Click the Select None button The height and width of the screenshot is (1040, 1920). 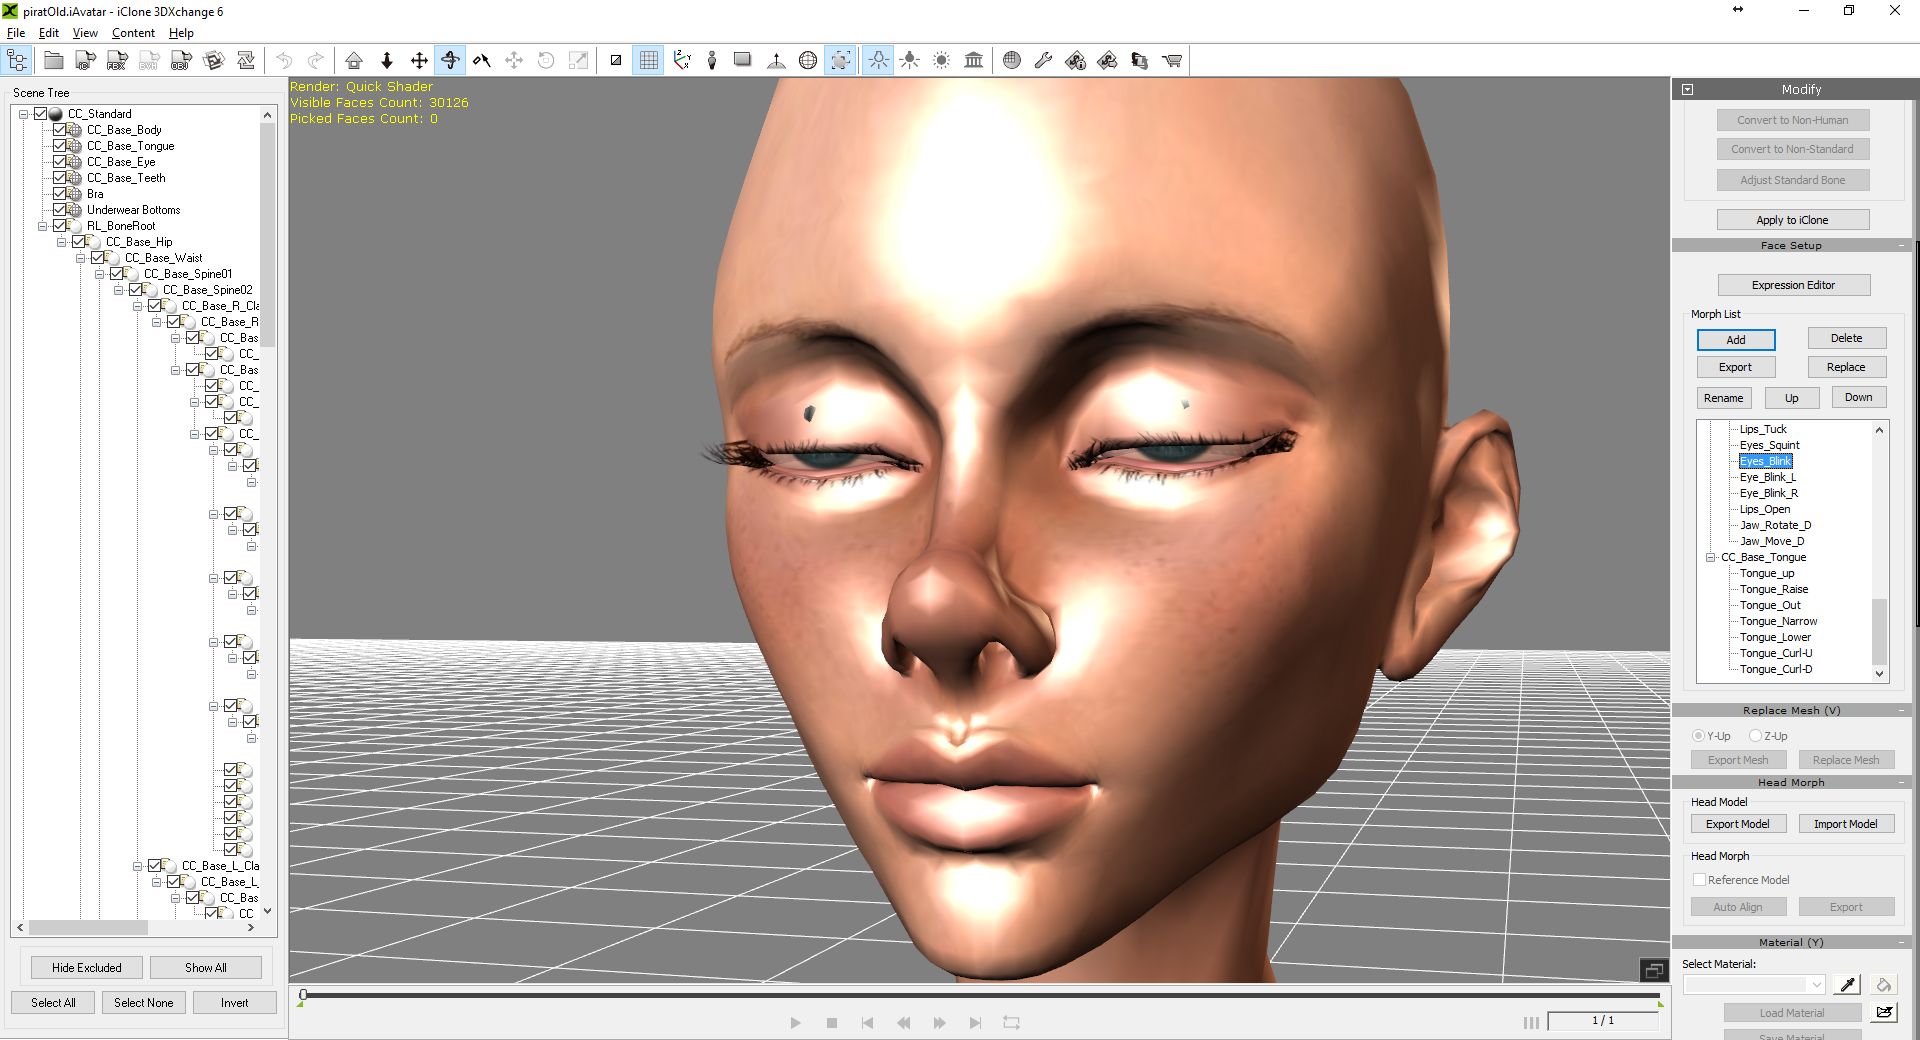[x=143, y=1003]
